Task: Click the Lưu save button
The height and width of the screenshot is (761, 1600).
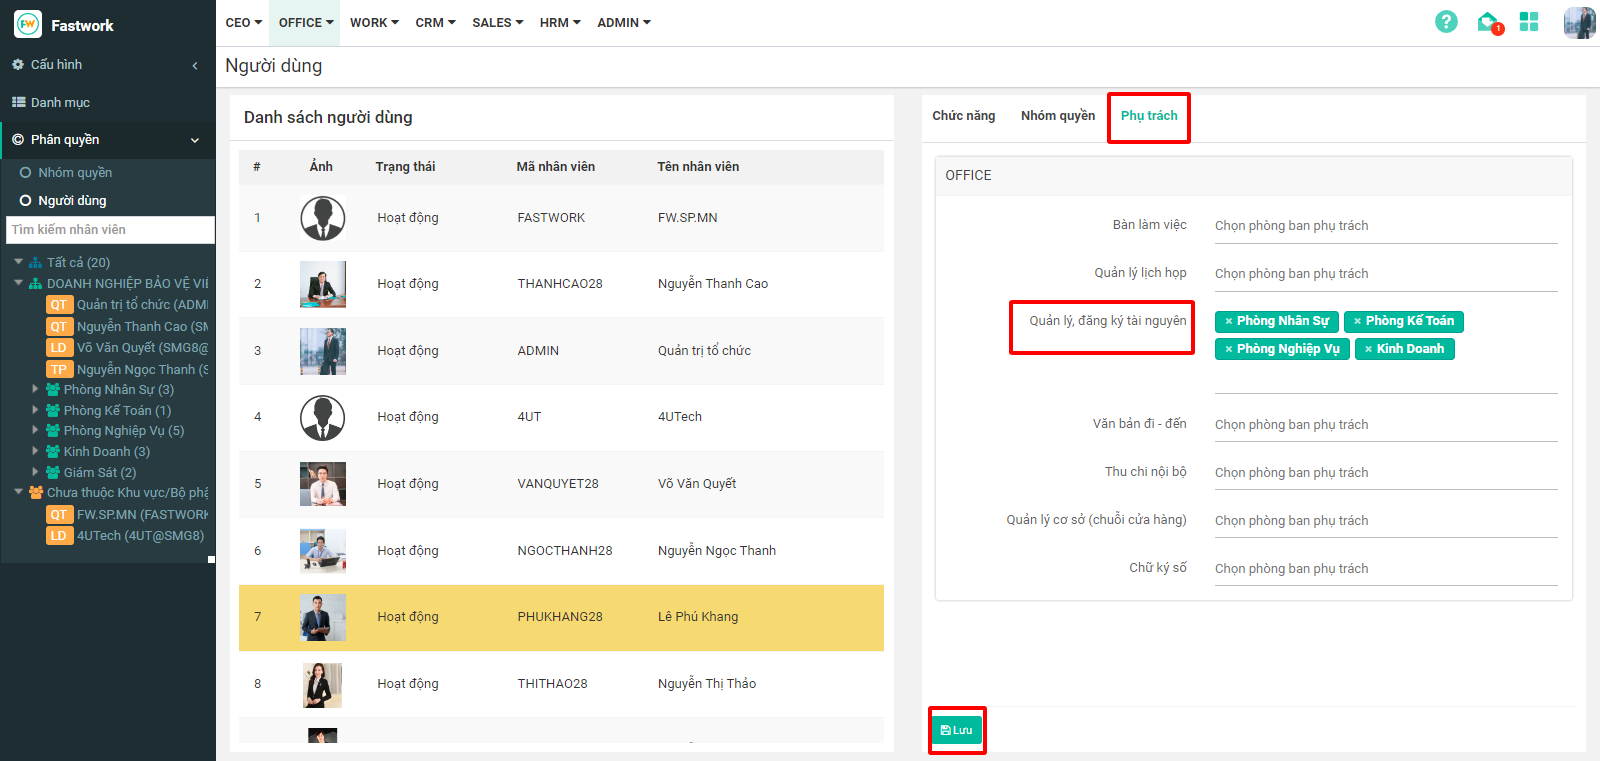Action: (957, 730)
